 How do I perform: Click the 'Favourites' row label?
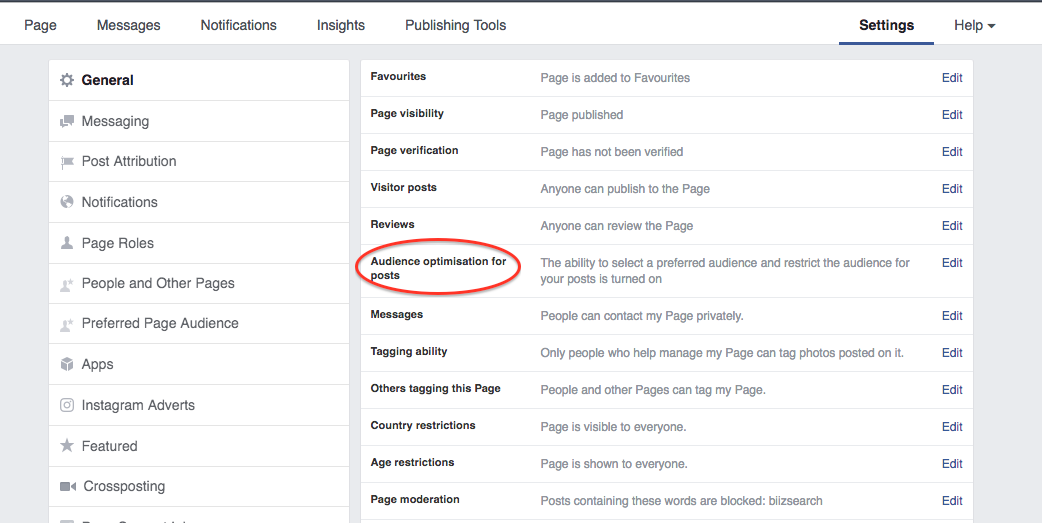(x=398, y=76)
